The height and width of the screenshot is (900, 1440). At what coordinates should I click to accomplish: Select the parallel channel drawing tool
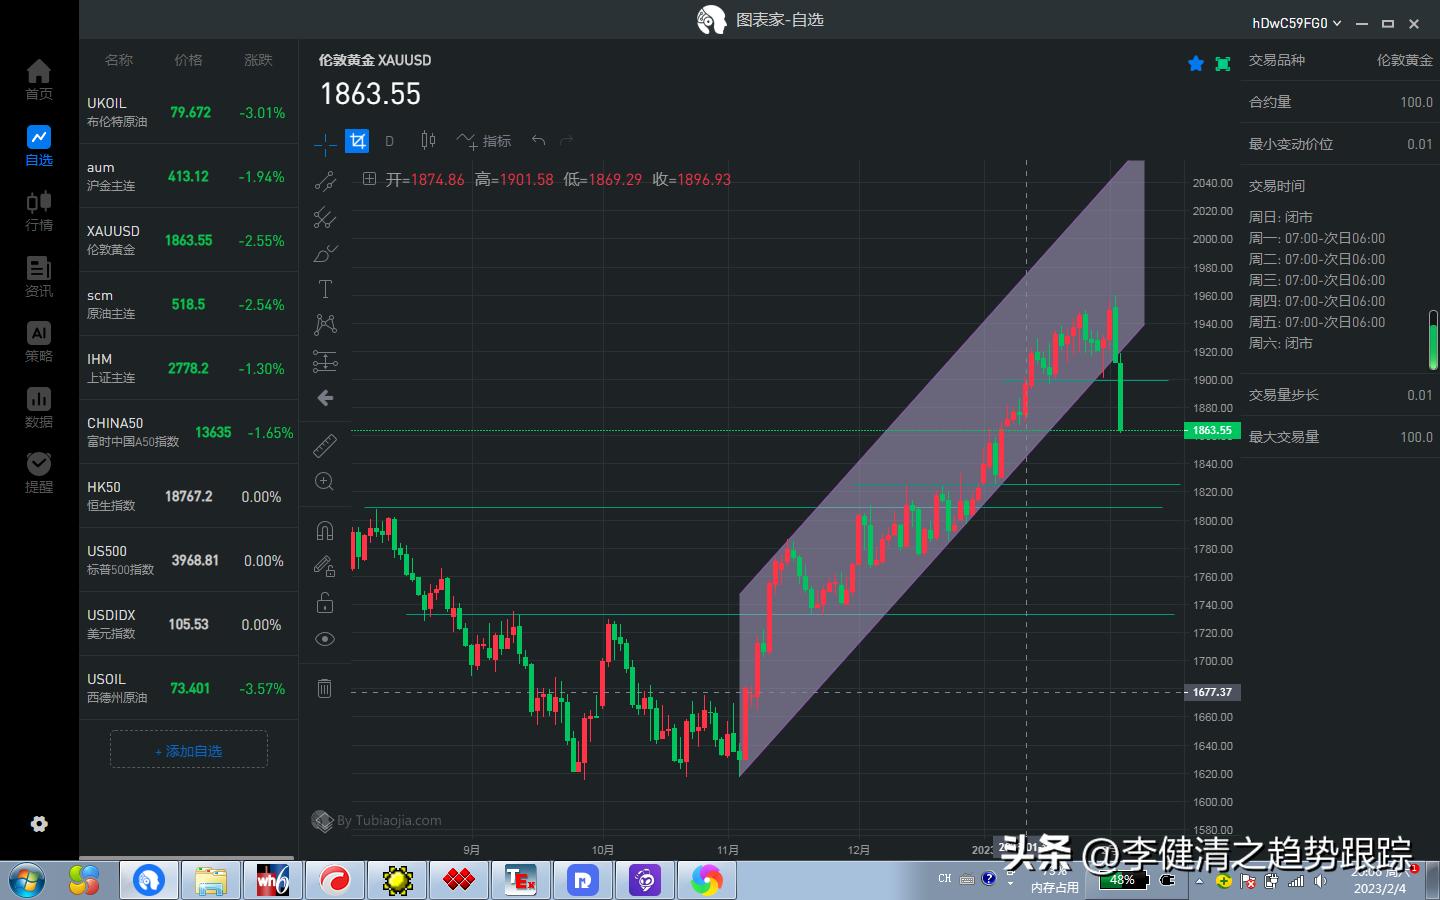click(x=325, y=217)
